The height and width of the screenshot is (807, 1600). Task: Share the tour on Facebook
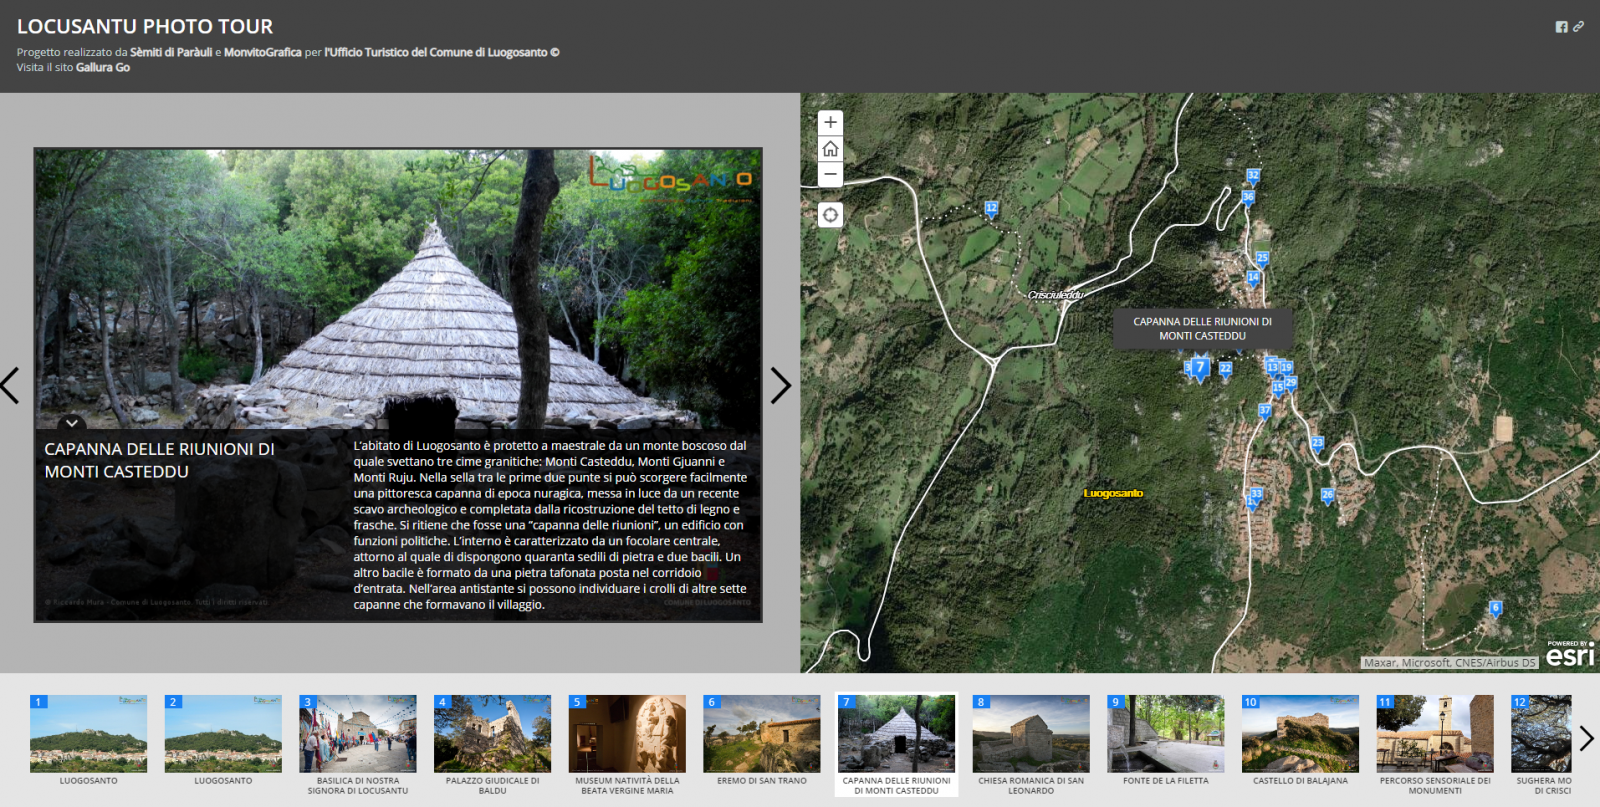[x=1561, y=27]
